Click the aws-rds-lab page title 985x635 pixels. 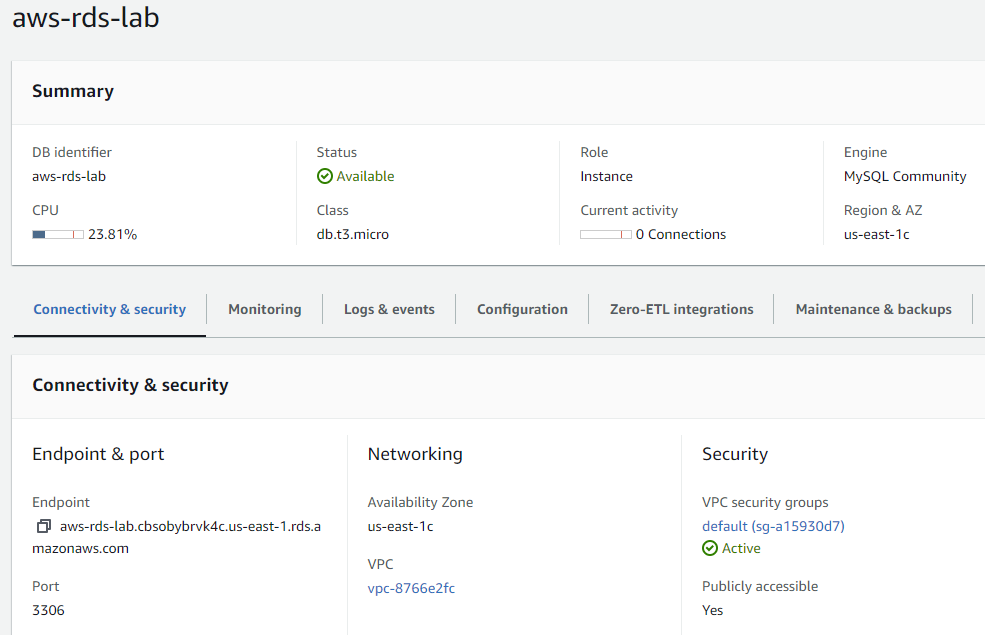86,17
